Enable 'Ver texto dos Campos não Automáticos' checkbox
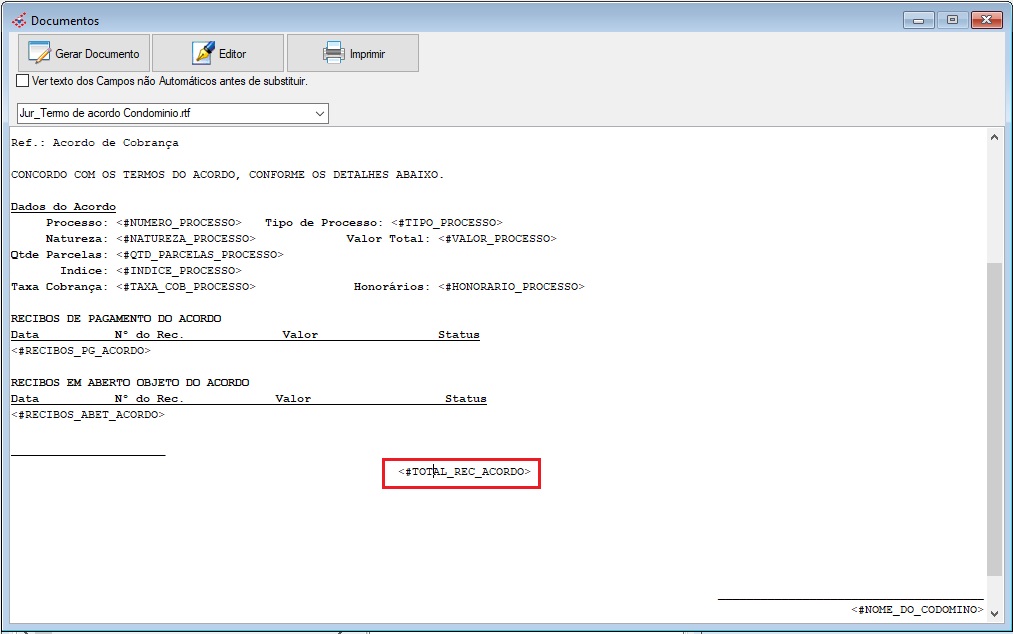The height and width of the screenshot is (634, 1013). click(x=23, y=81)
